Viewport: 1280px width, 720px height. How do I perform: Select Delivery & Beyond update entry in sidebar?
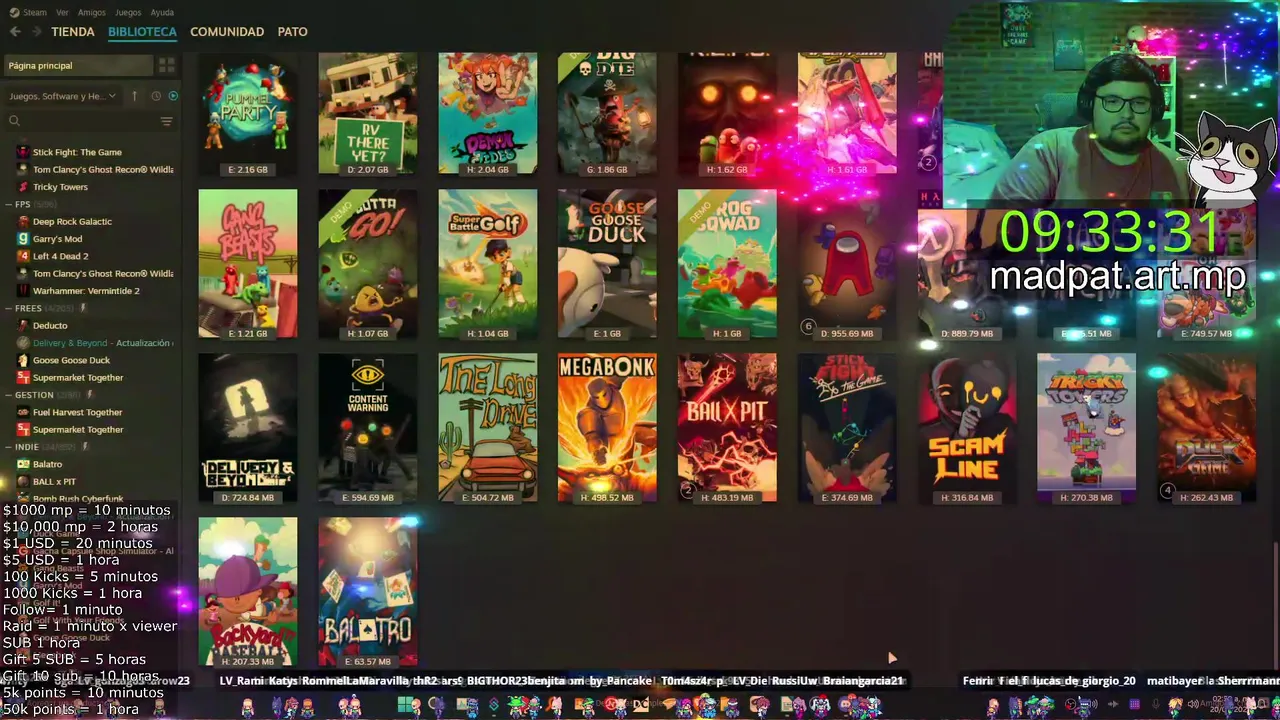(x=96, y=343)
